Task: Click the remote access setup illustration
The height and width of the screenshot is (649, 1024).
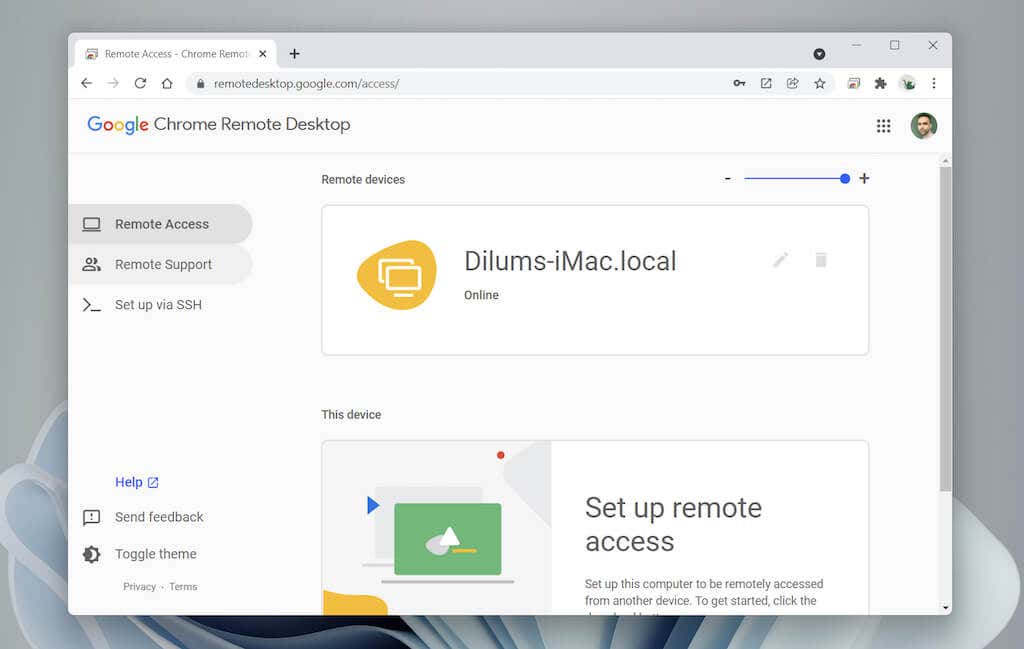Action: pos(436,528)
